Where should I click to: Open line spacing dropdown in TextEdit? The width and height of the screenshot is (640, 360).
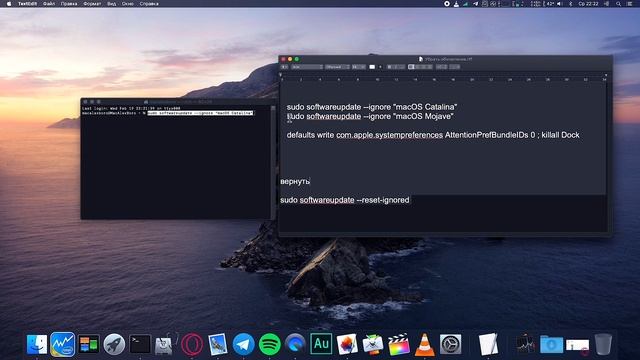[x=442, y=67]
